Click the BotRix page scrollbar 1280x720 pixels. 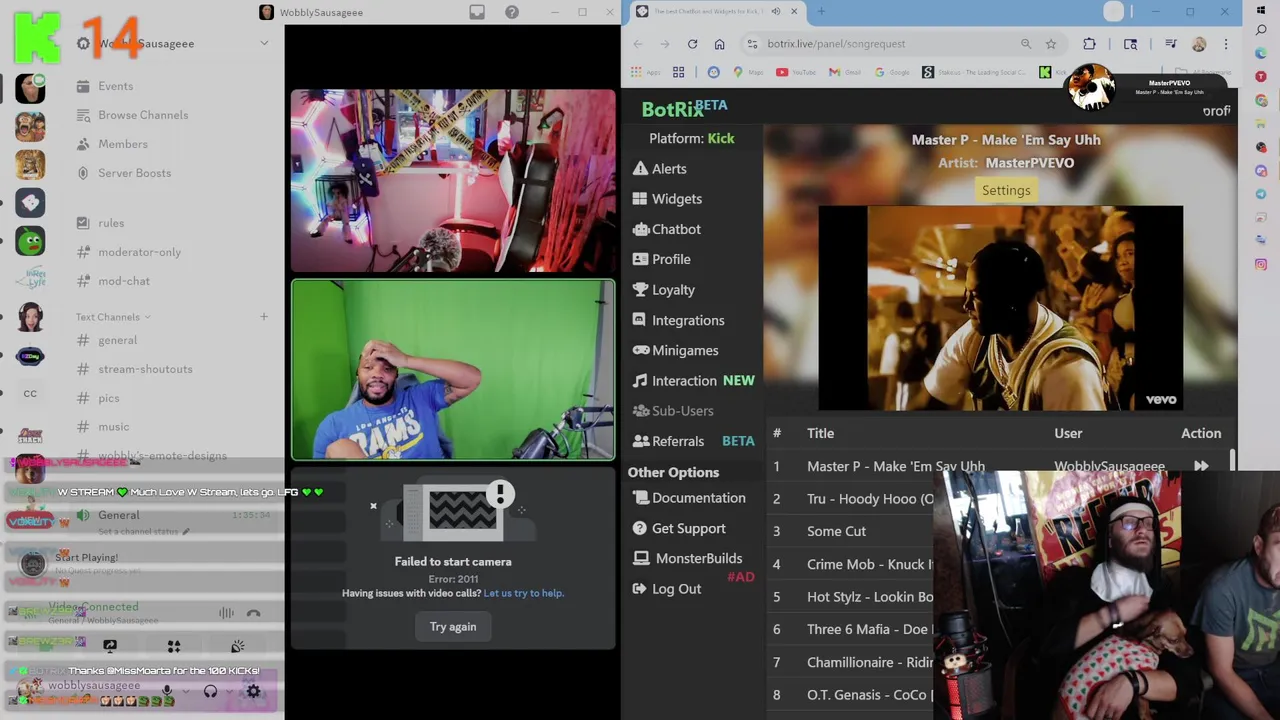click(1232, 458)
